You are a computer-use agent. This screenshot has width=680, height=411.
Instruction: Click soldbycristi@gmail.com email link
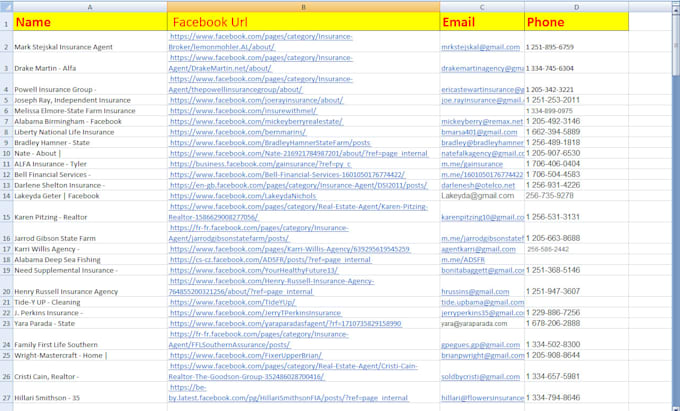(481, 377)
